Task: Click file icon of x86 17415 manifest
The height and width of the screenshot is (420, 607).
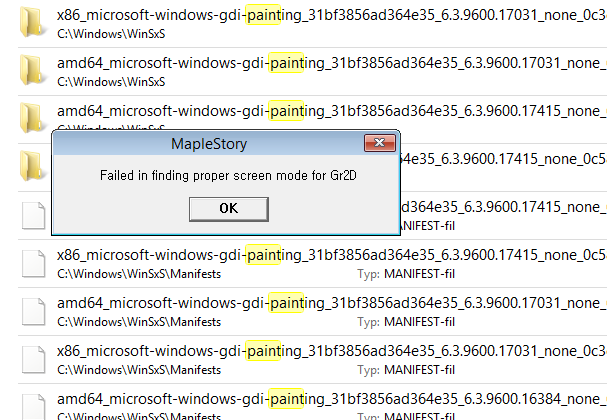Action: [x=32, y=262]
